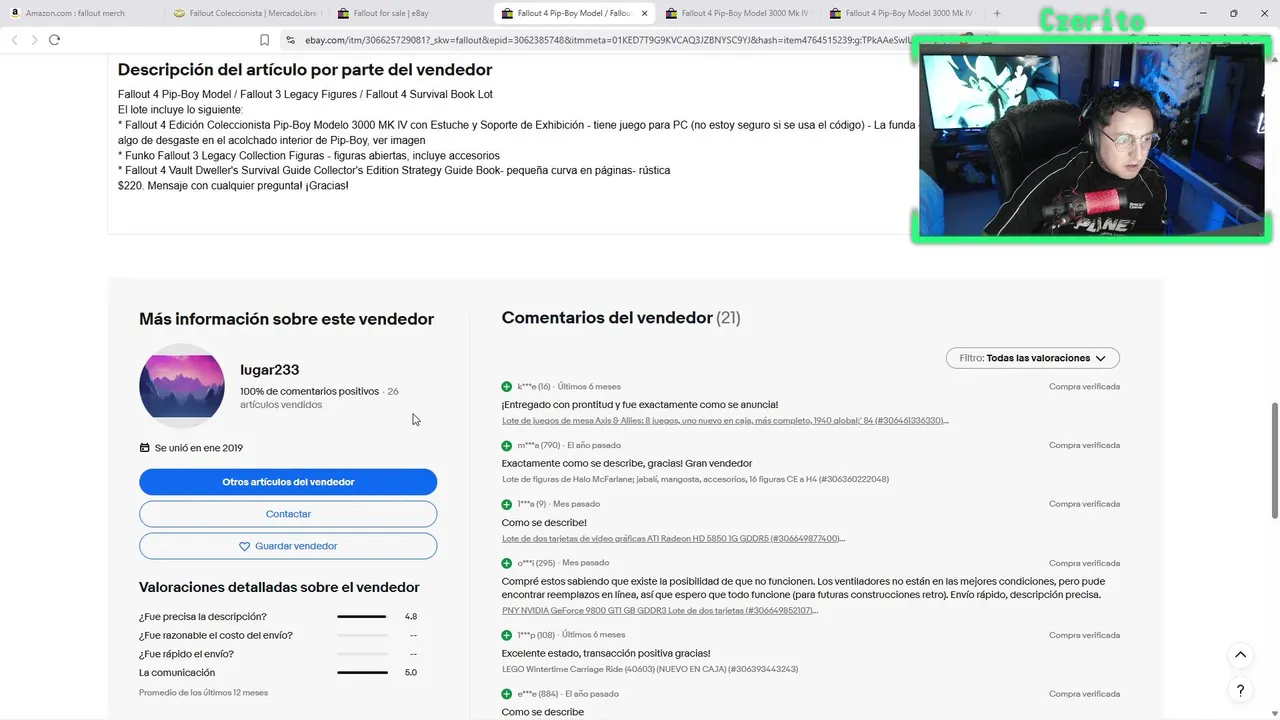This screenshot has height=720, width=1280.
Task: Click the La comunicación rating bar 5.0
Action: 362,673
